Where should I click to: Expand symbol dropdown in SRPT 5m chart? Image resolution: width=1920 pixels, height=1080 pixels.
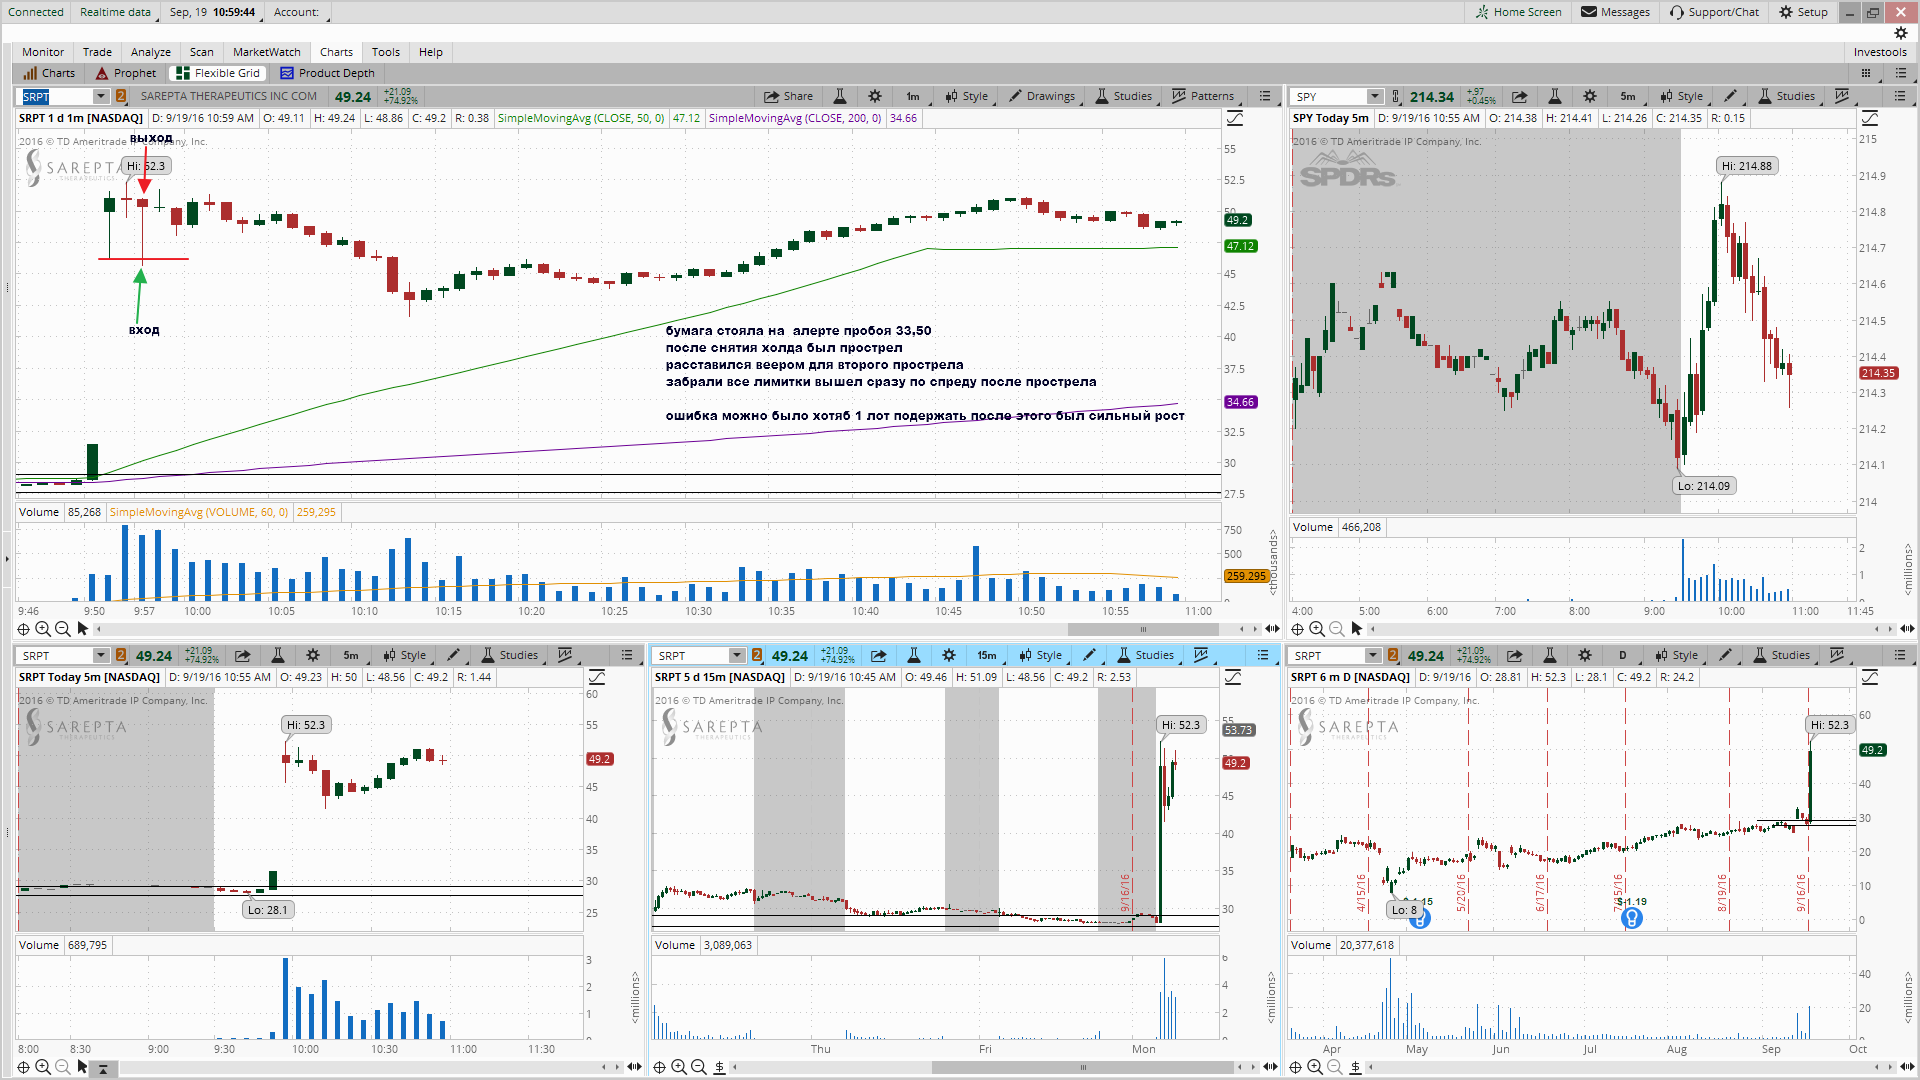pyautogui.click(x=100, y=655)
